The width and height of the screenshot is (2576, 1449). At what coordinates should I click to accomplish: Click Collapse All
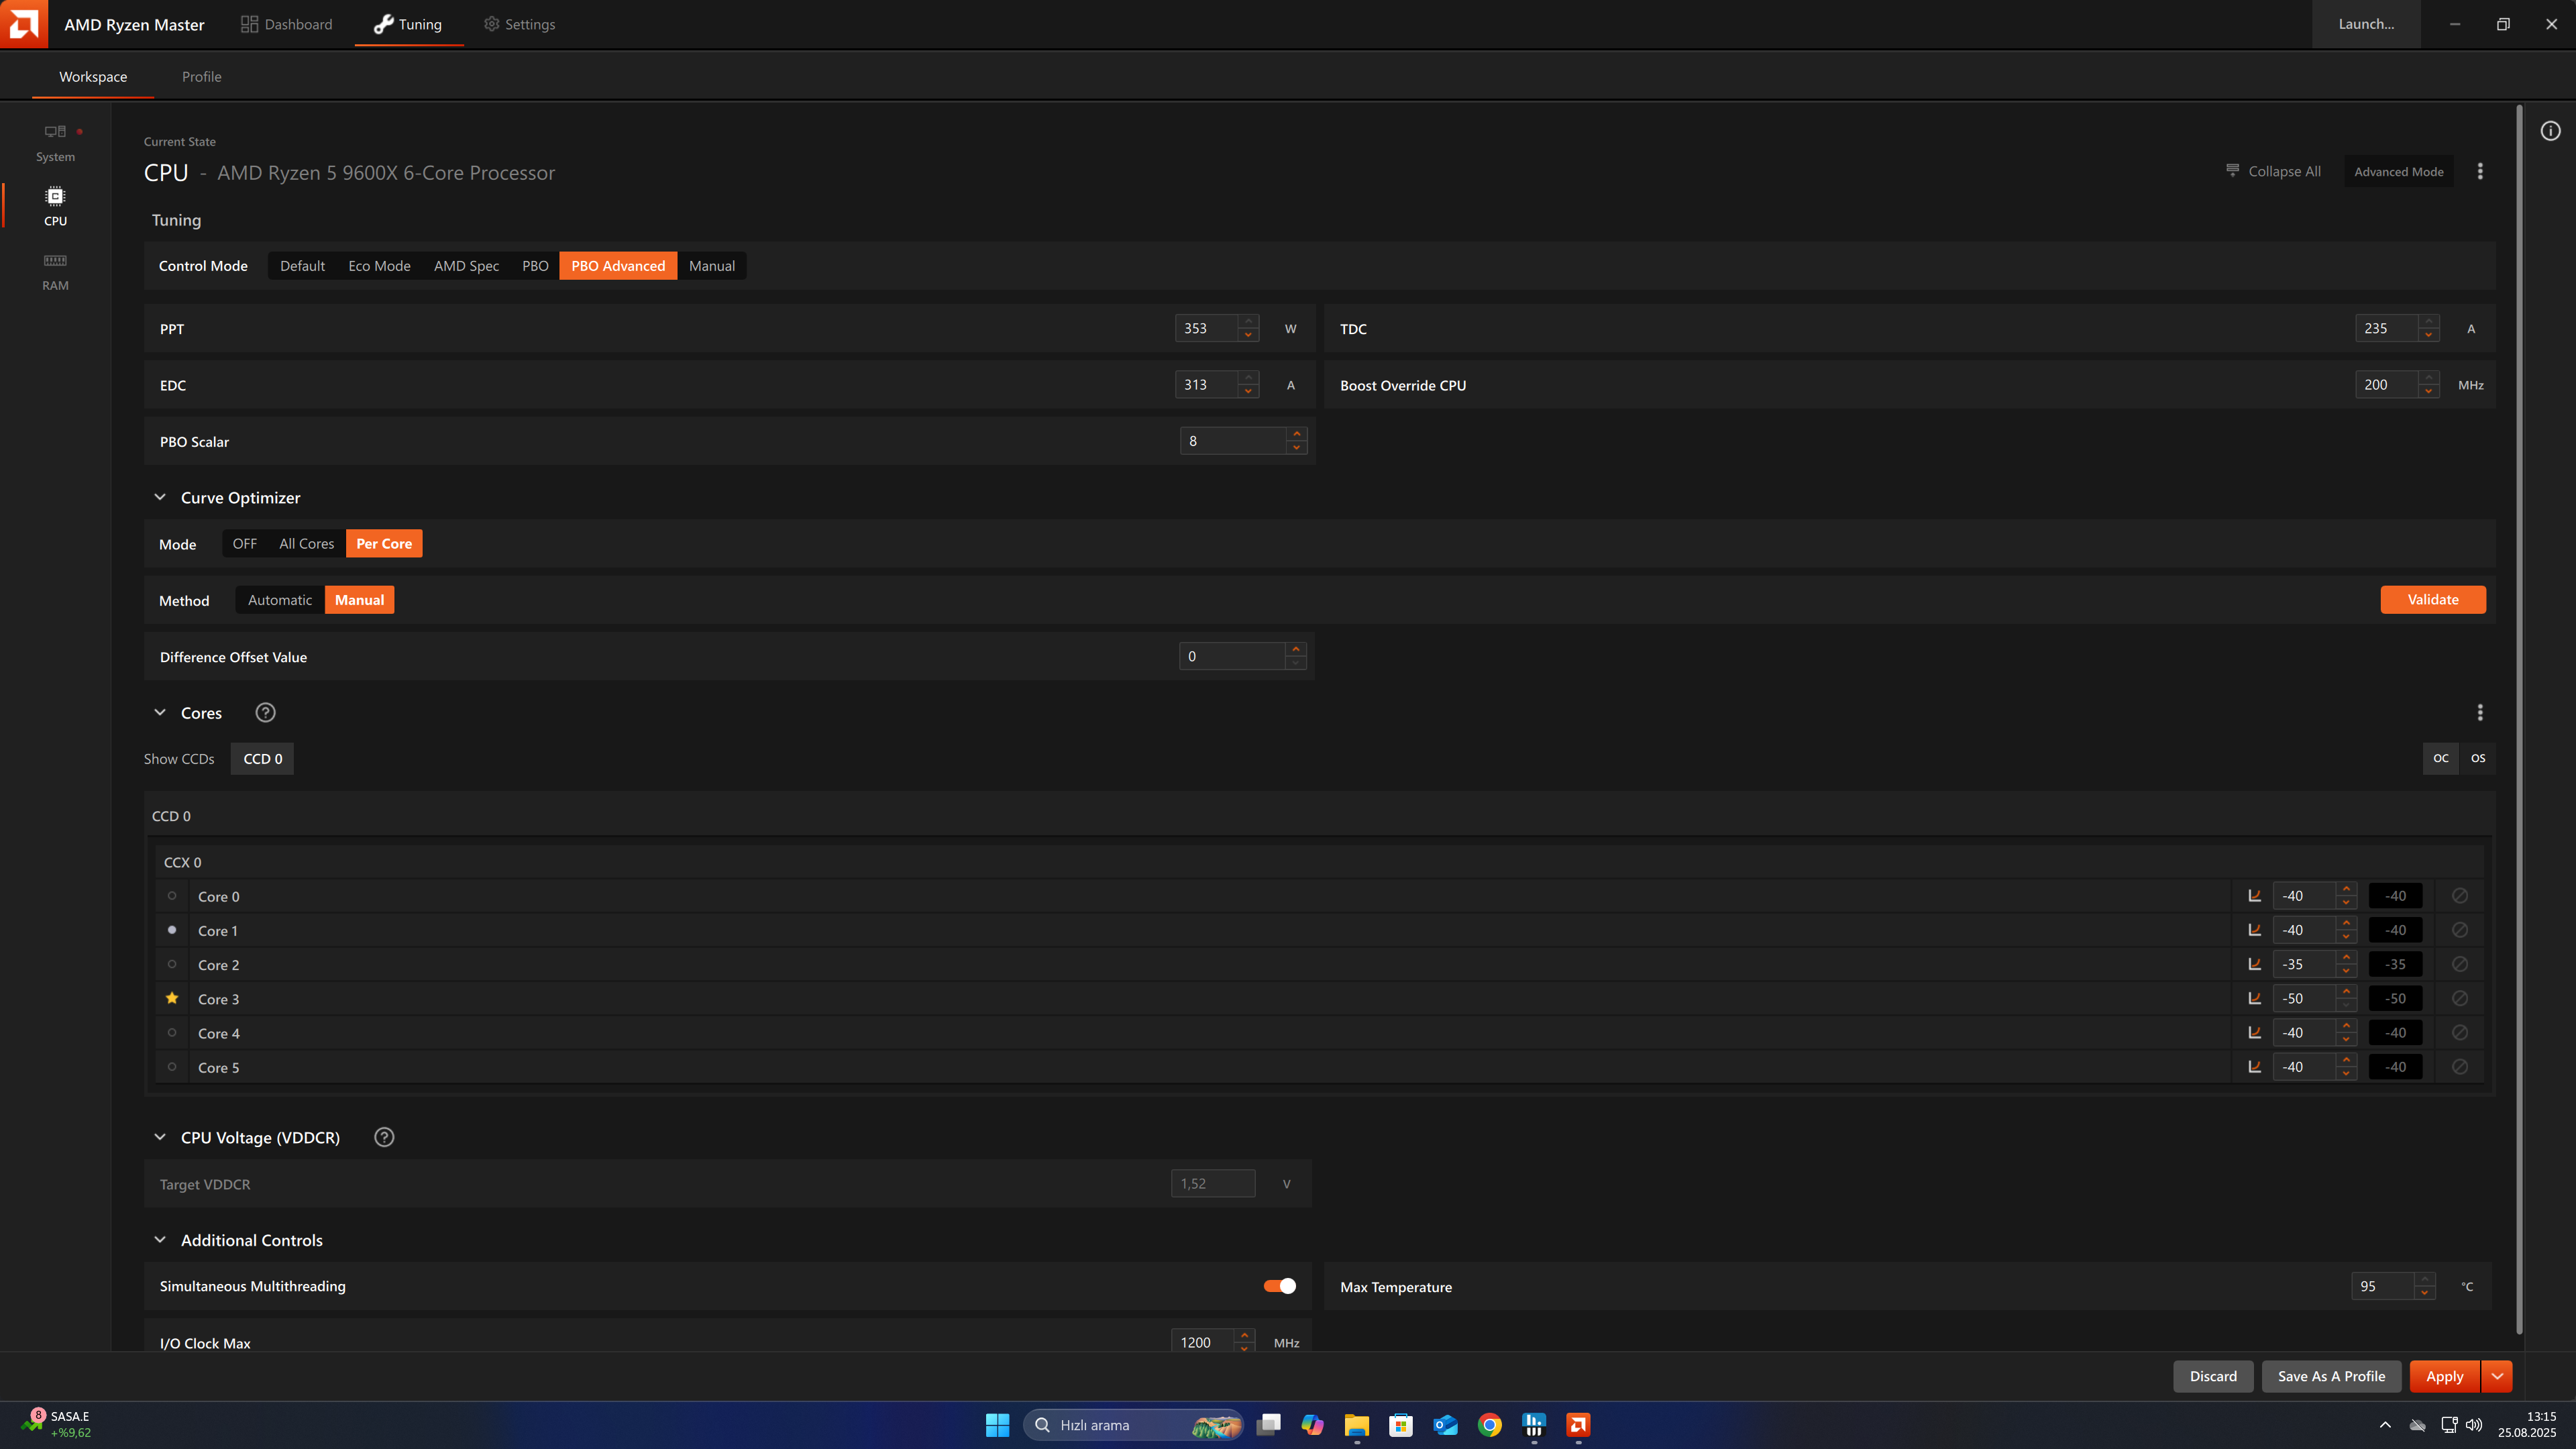2273,172
